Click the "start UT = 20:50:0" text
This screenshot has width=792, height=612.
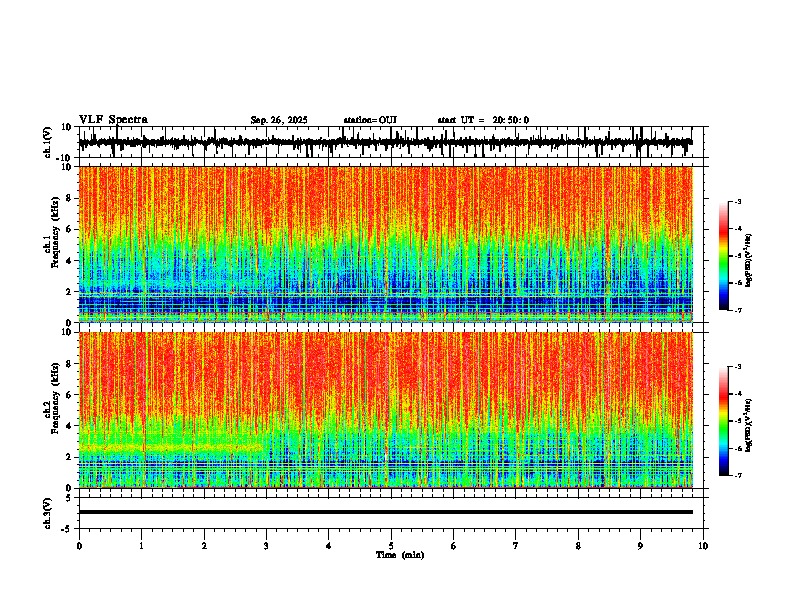click(x=483, y=120)
